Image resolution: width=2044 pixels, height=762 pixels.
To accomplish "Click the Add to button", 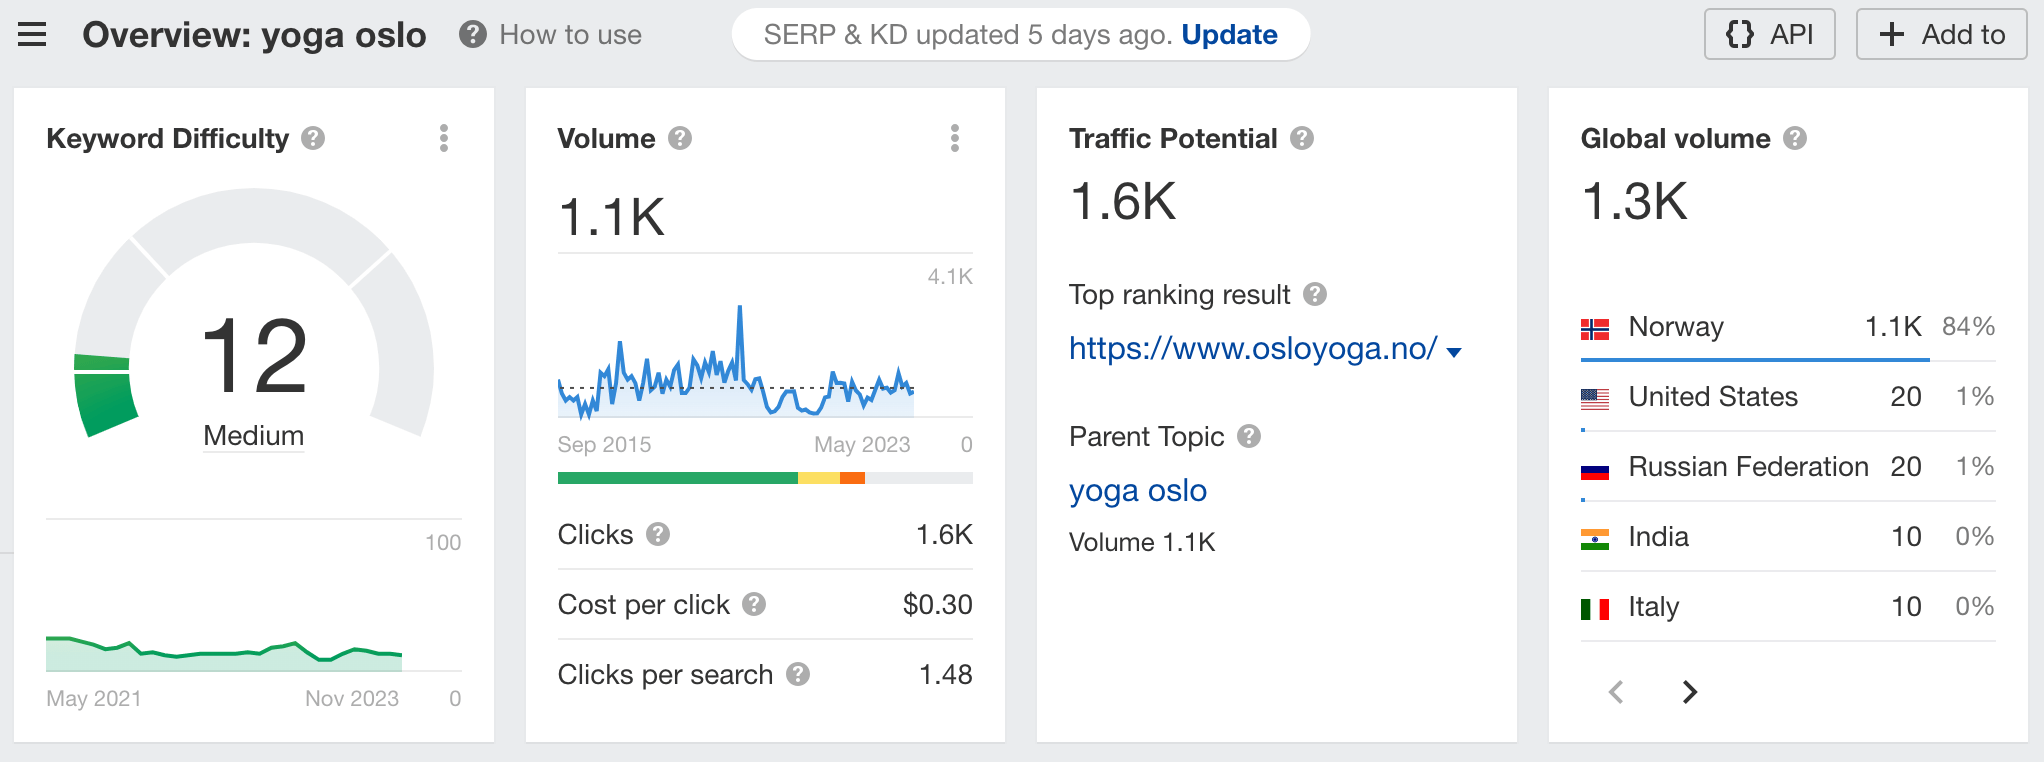I will tap(1942, 34).
